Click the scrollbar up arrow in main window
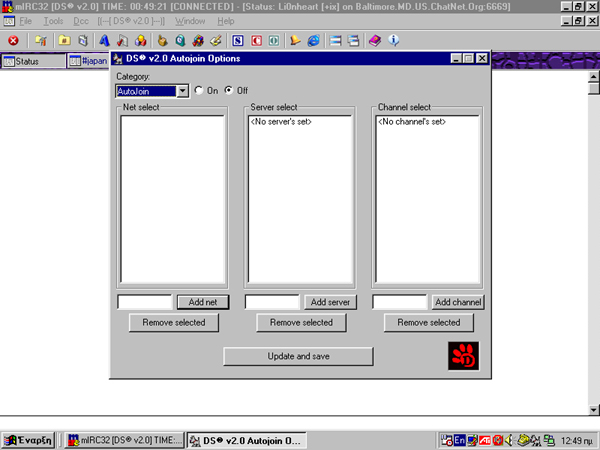 pos(593,77)
